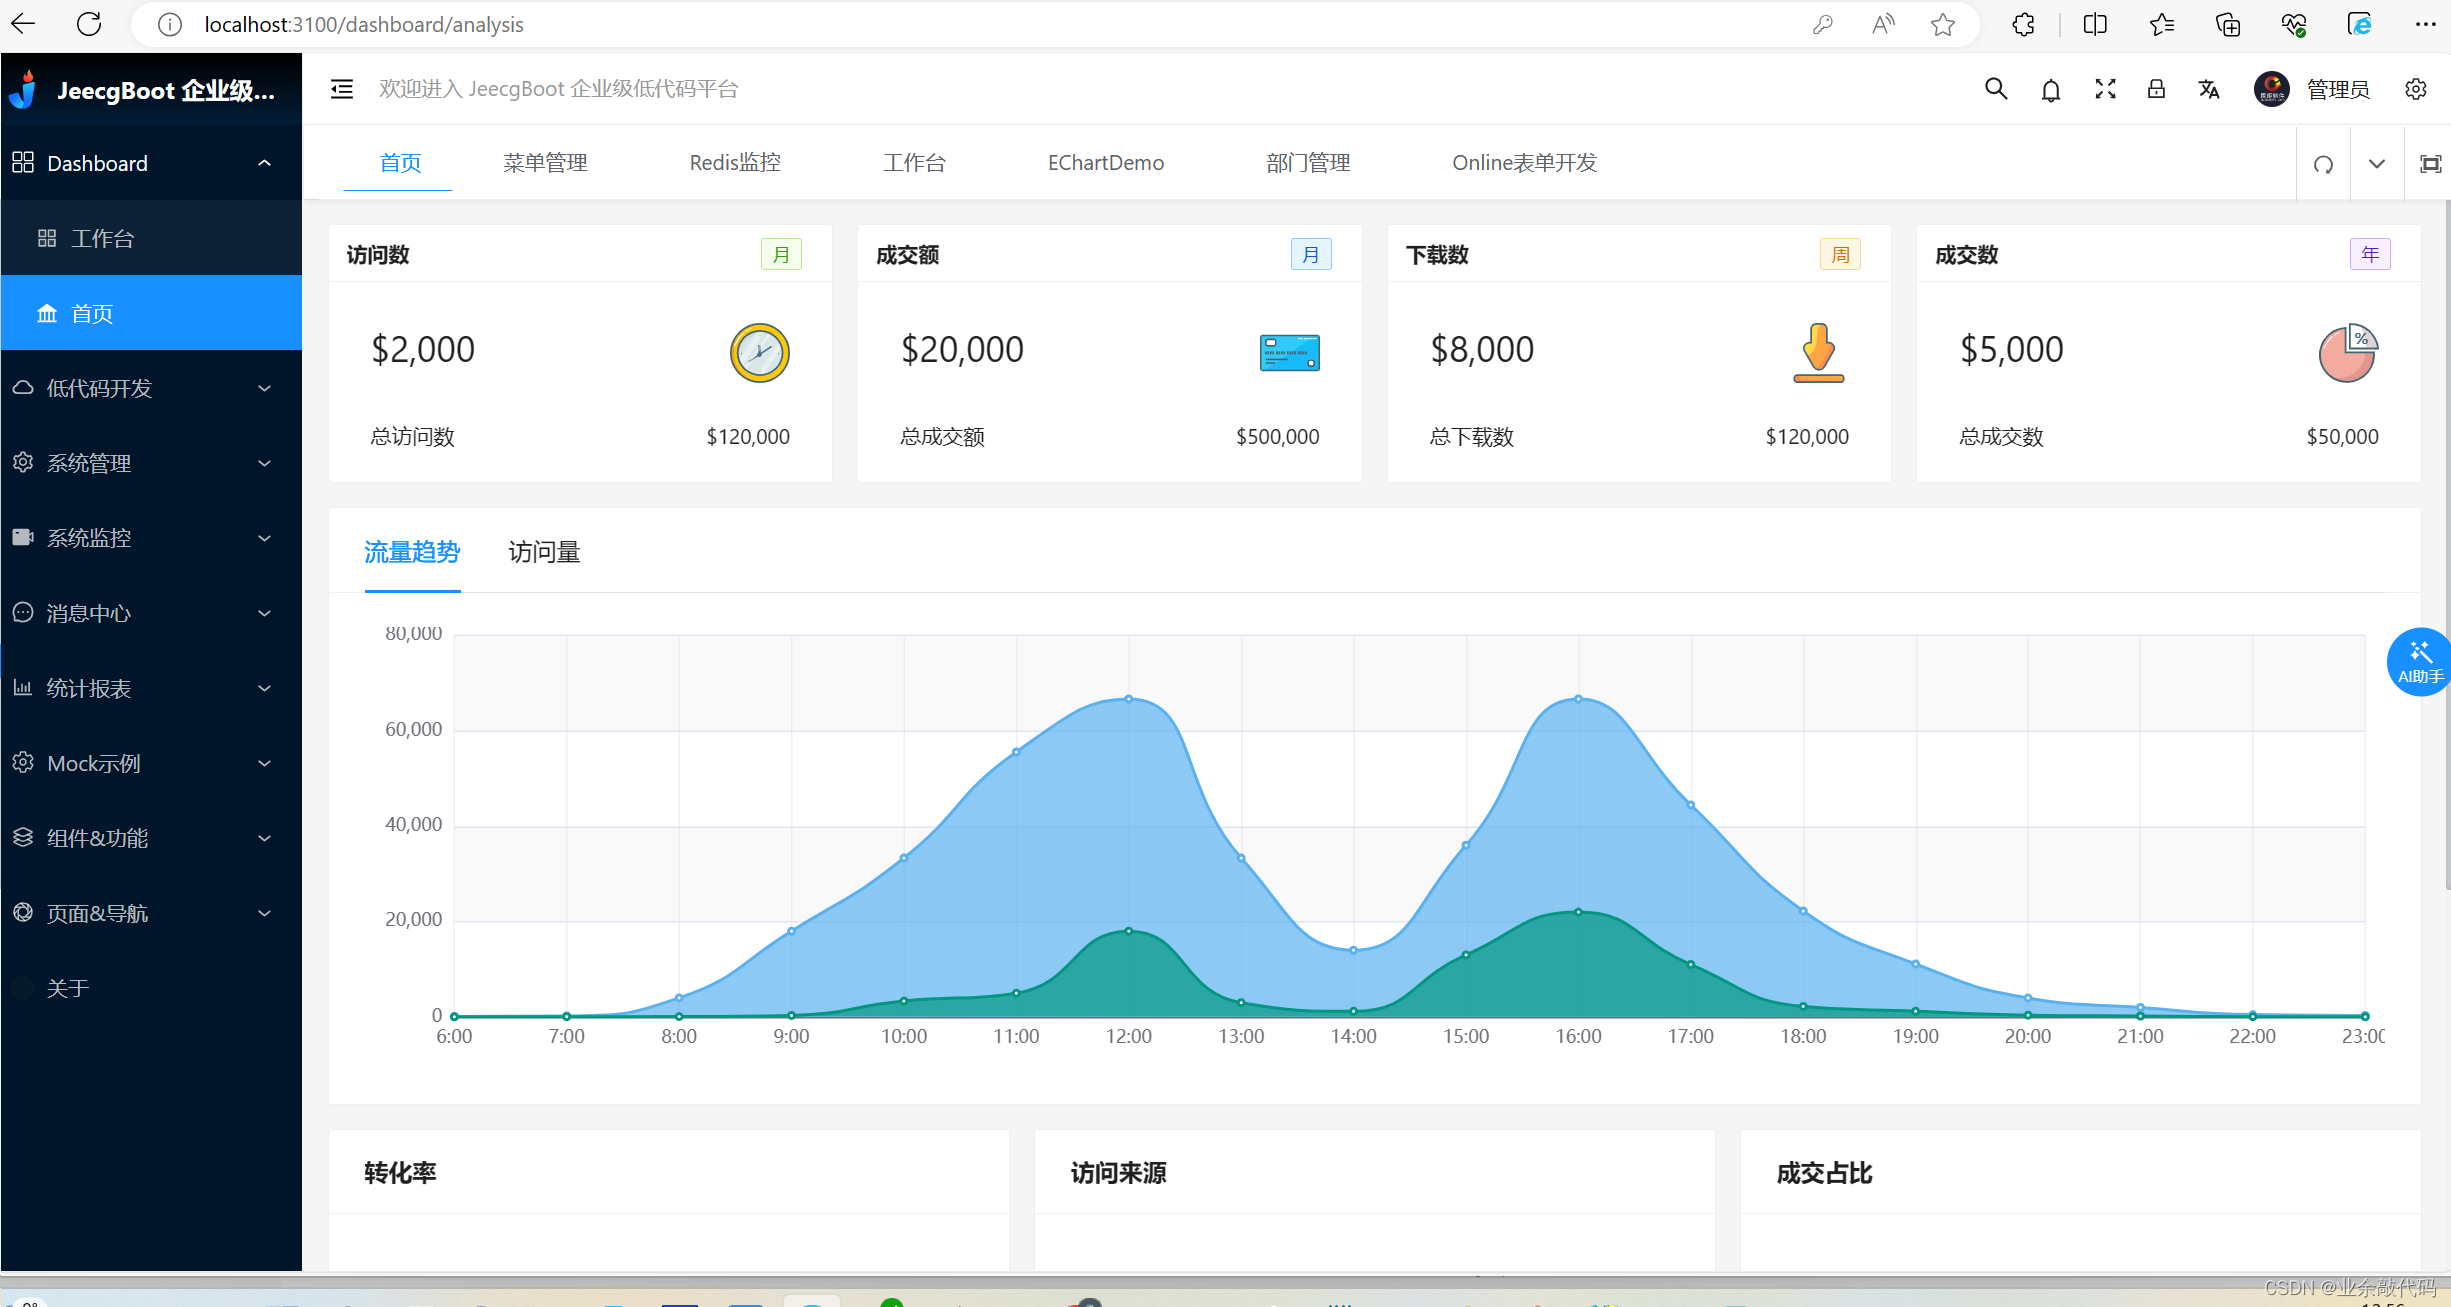The width and height of the screenshot is (2451, 1307).
Task: Switch to the Online表单开发 page tab
Action: tap(1525, 163)
